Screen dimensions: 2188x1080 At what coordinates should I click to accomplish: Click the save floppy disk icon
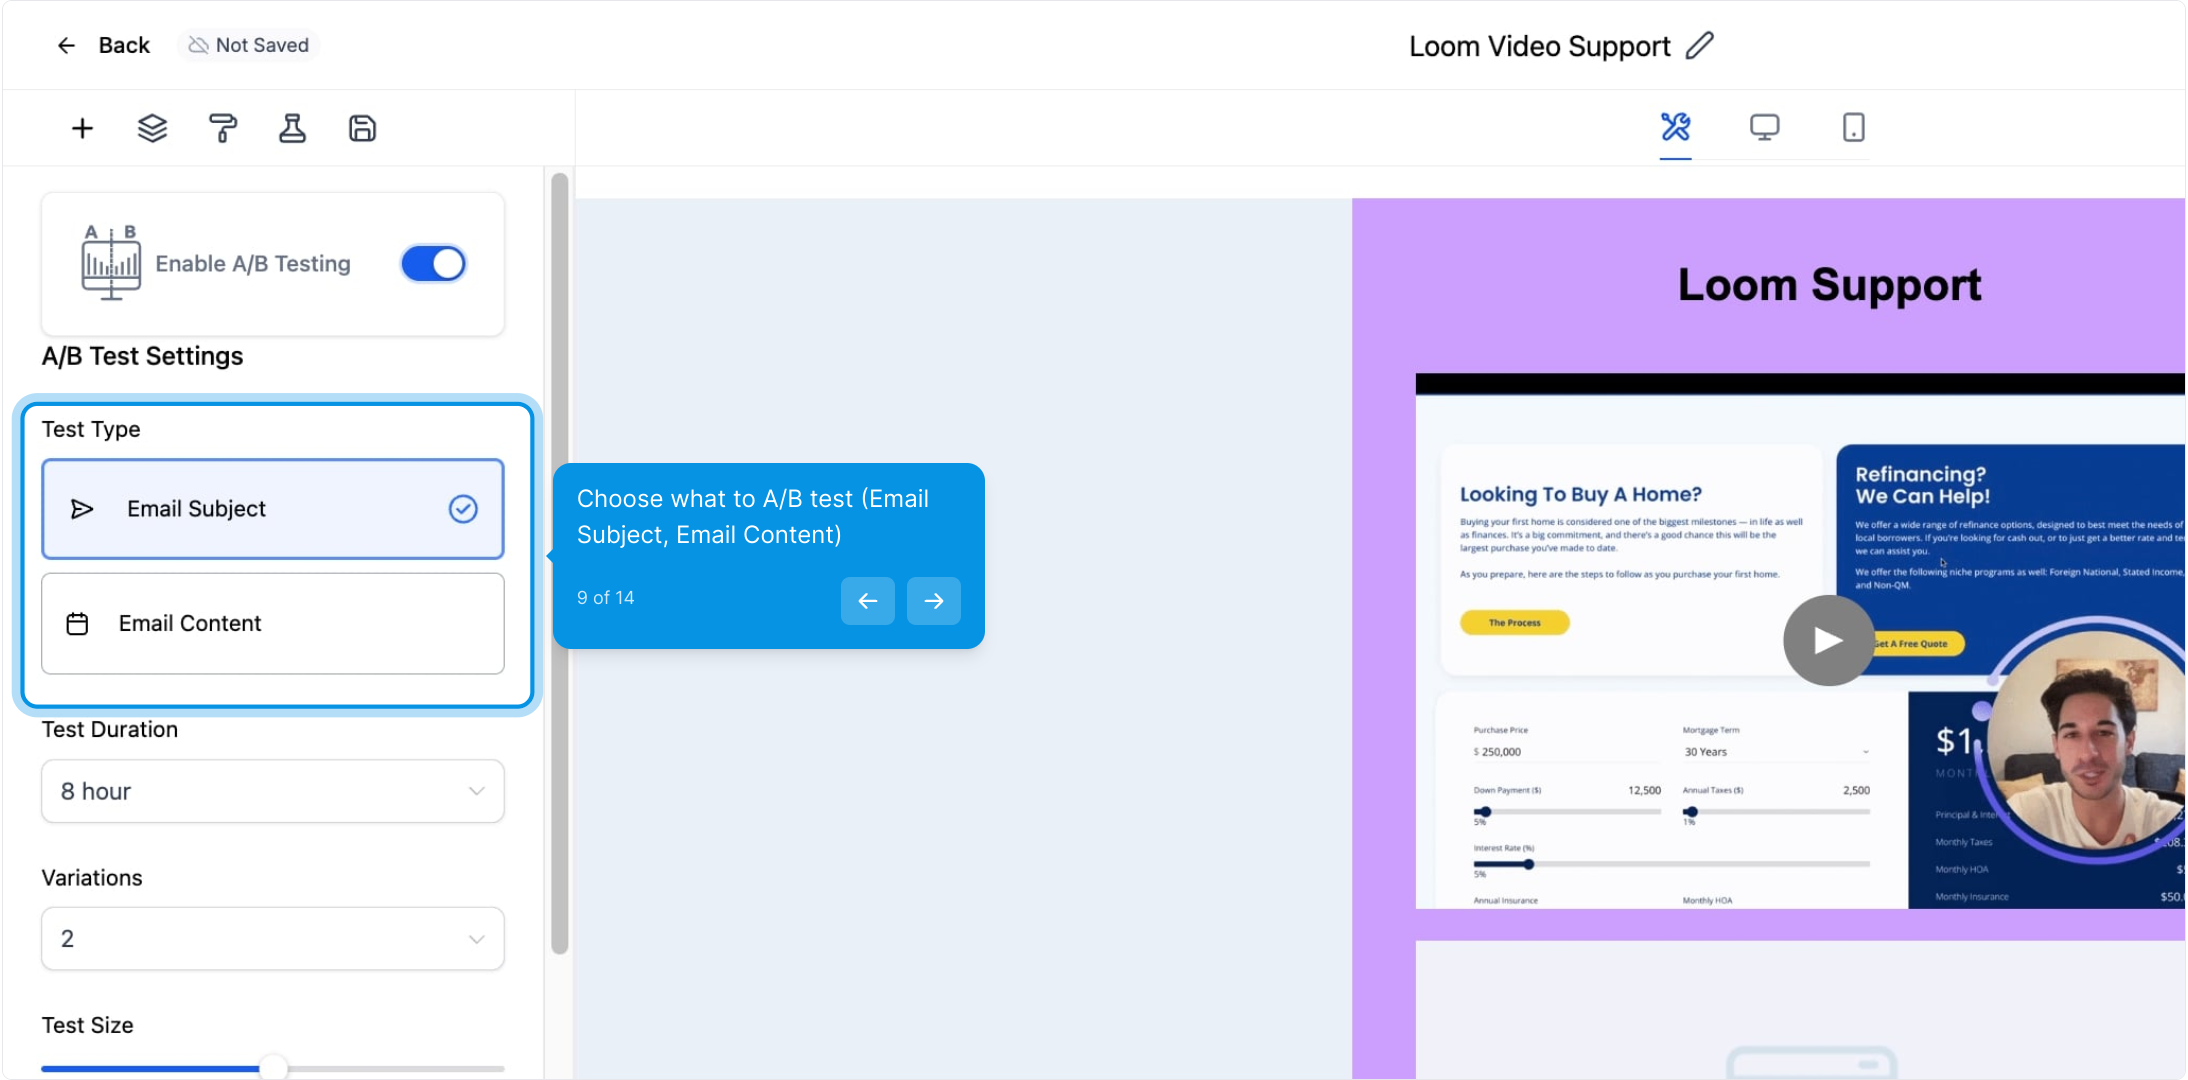pyautogui.click(x=362, y=128)
